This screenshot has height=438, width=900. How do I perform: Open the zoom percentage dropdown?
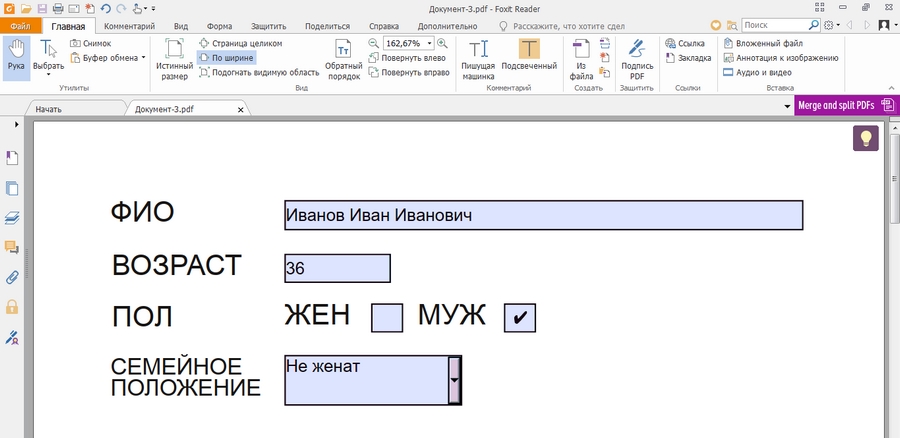click(x=442, y=44)
